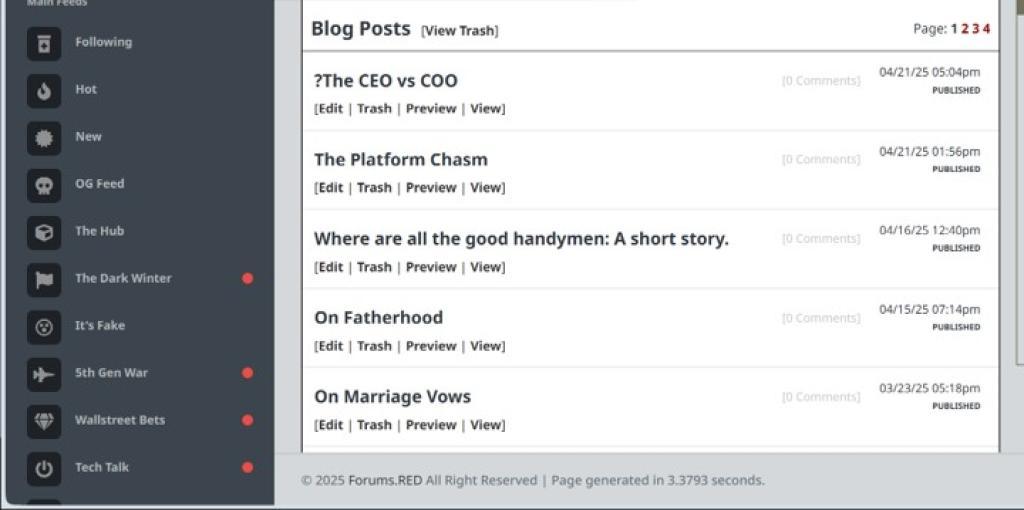Trash the "On Fatherhood" post
The height and width of the screenshot is (510, 1024).
coord(374,346)
